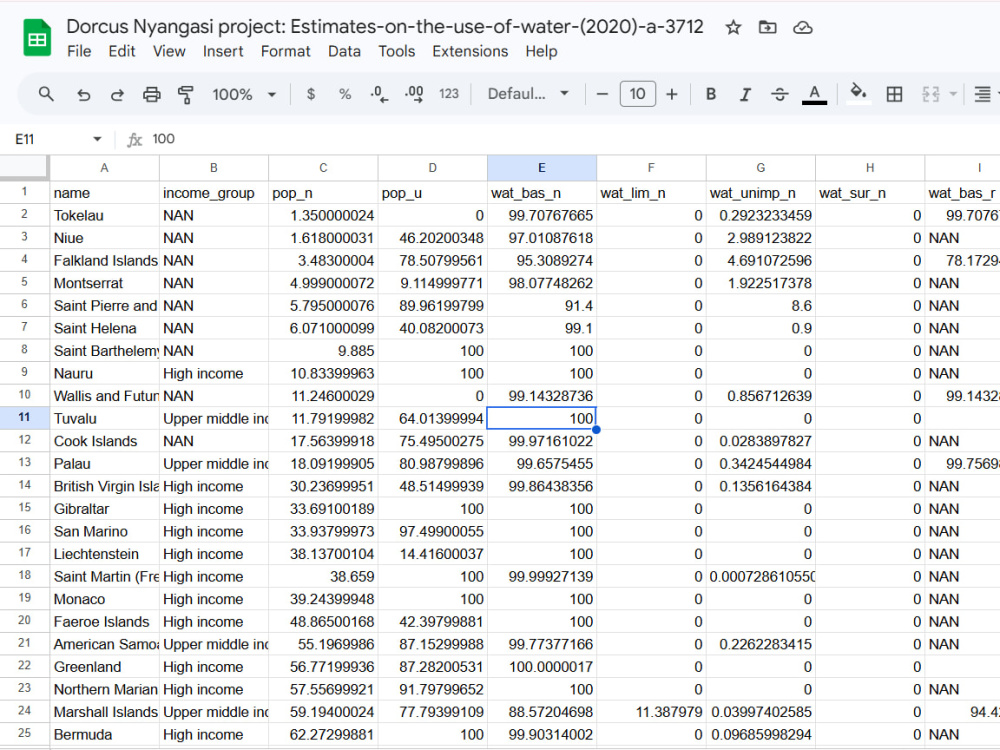Open the Edit menu
The width and height of the screenshot is (1000, 750).
coord(122,51)
